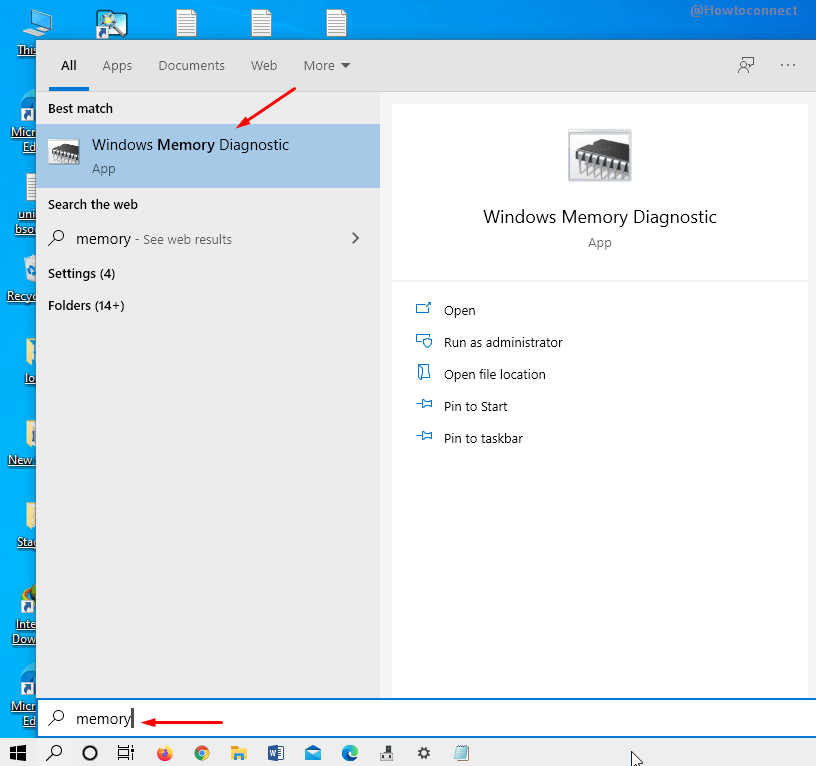
Task: Click Pin to taskbar action
Action: tap(483, 439)
